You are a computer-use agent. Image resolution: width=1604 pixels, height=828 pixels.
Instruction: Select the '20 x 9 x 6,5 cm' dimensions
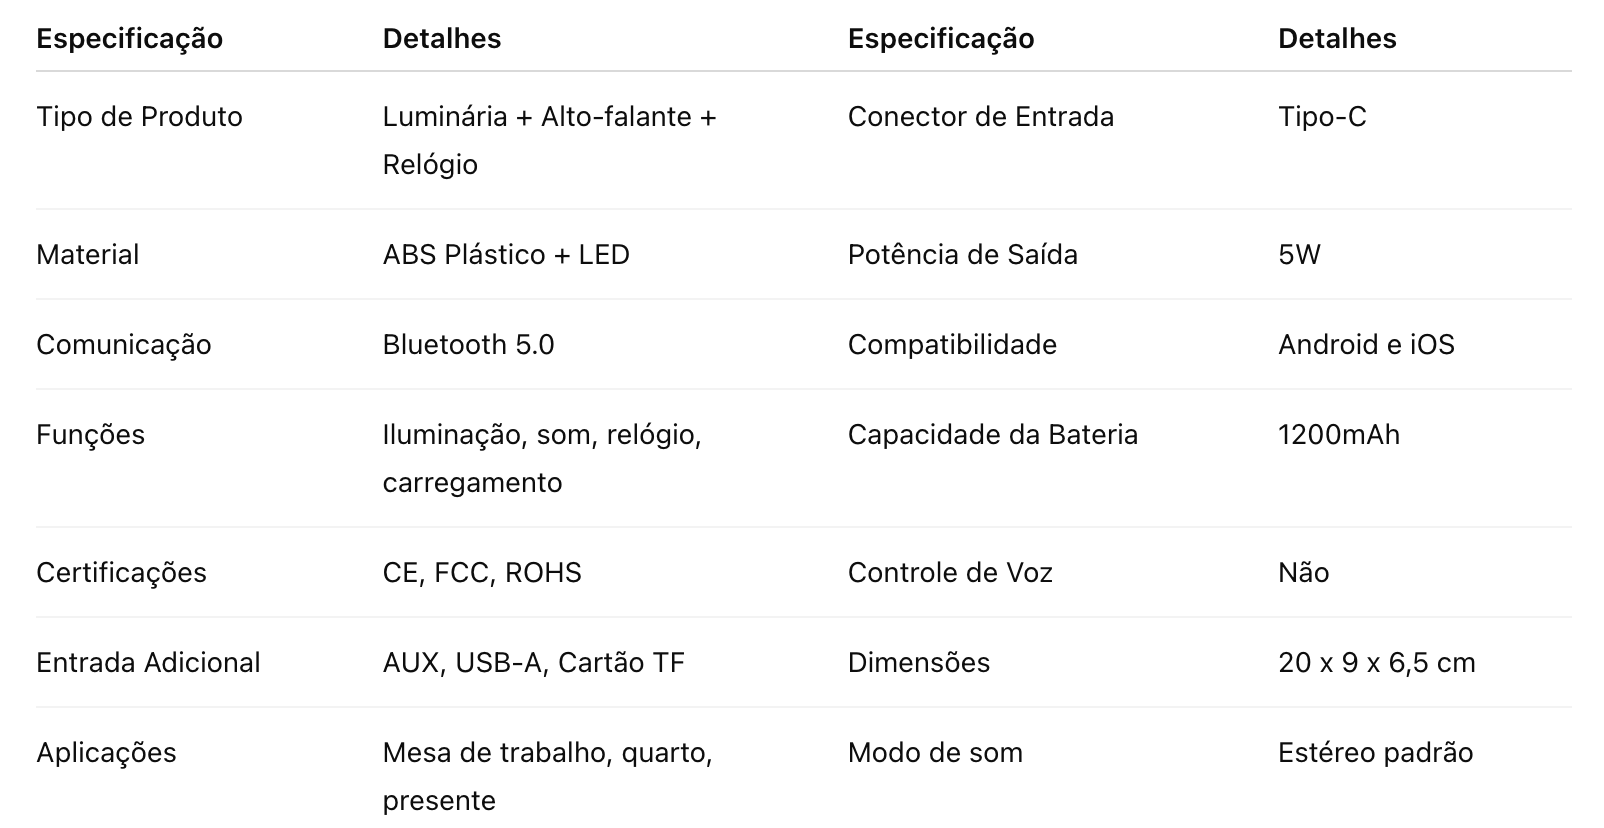1376,663
